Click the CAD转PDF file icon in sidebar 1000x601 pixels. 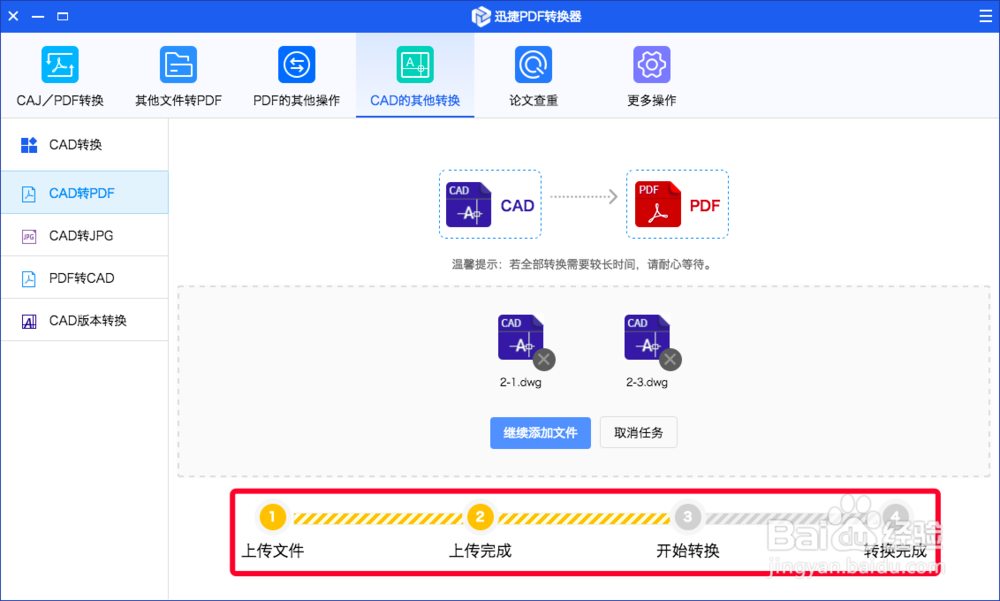(29, 194)
